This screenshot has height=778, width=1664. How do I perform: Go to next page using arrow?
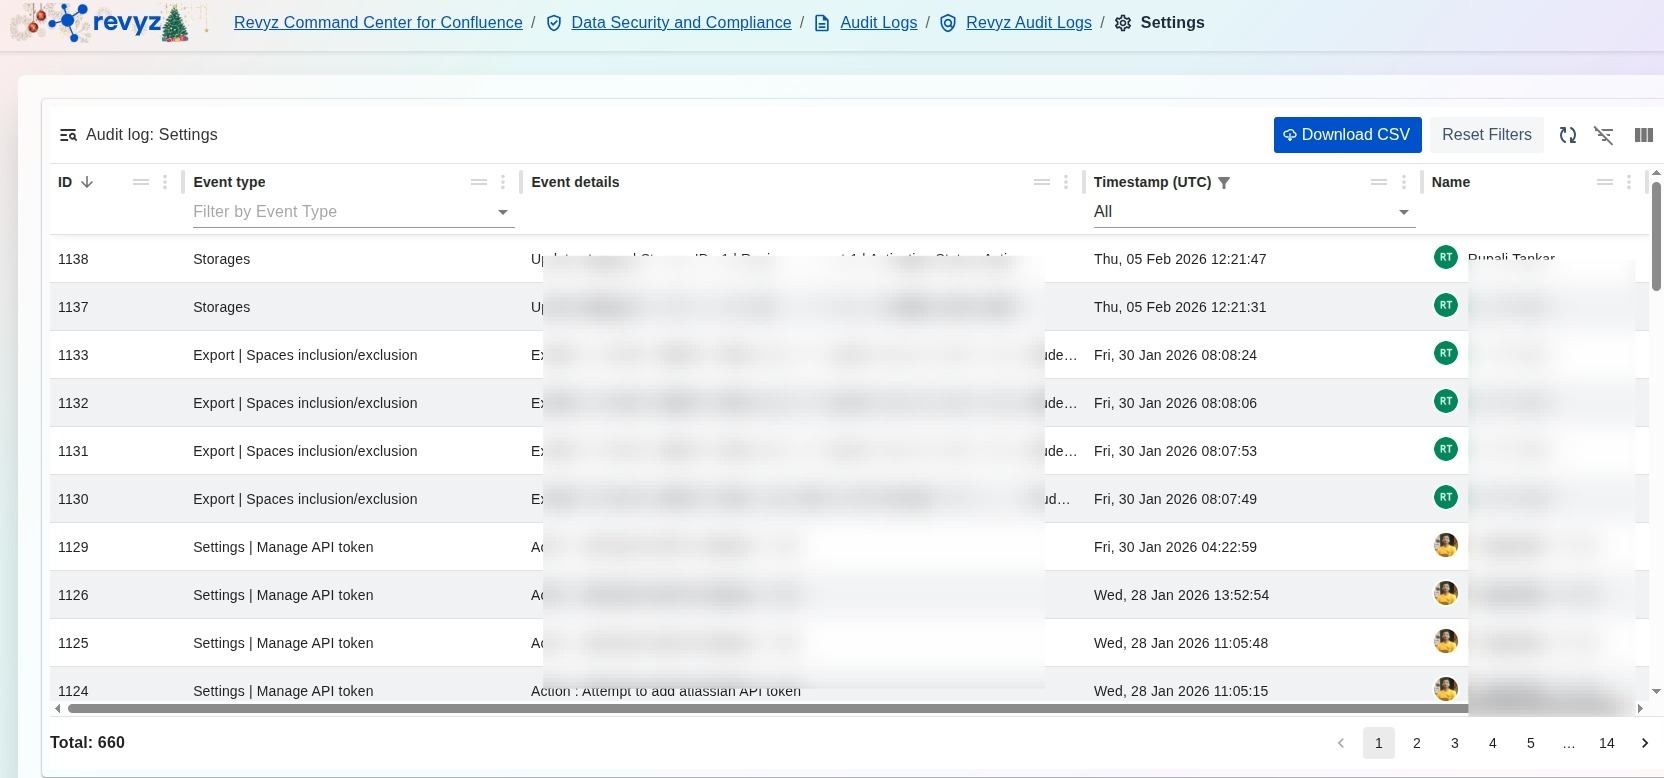coord(1644,743)
